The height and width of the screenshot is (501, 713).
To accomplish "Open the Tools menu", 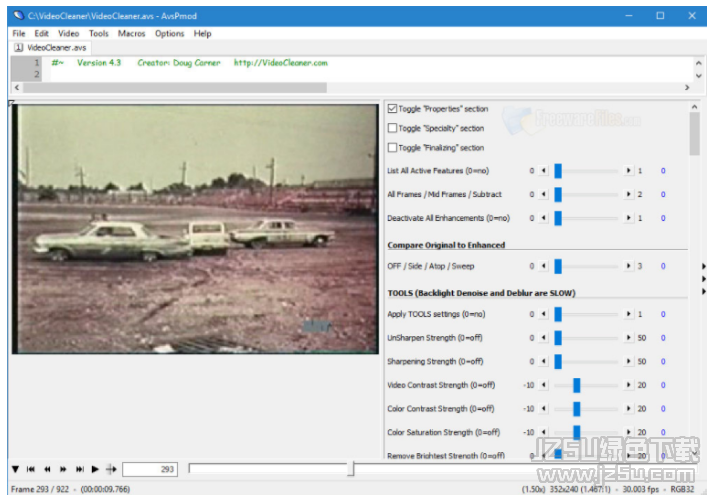I will coord(99,34).
